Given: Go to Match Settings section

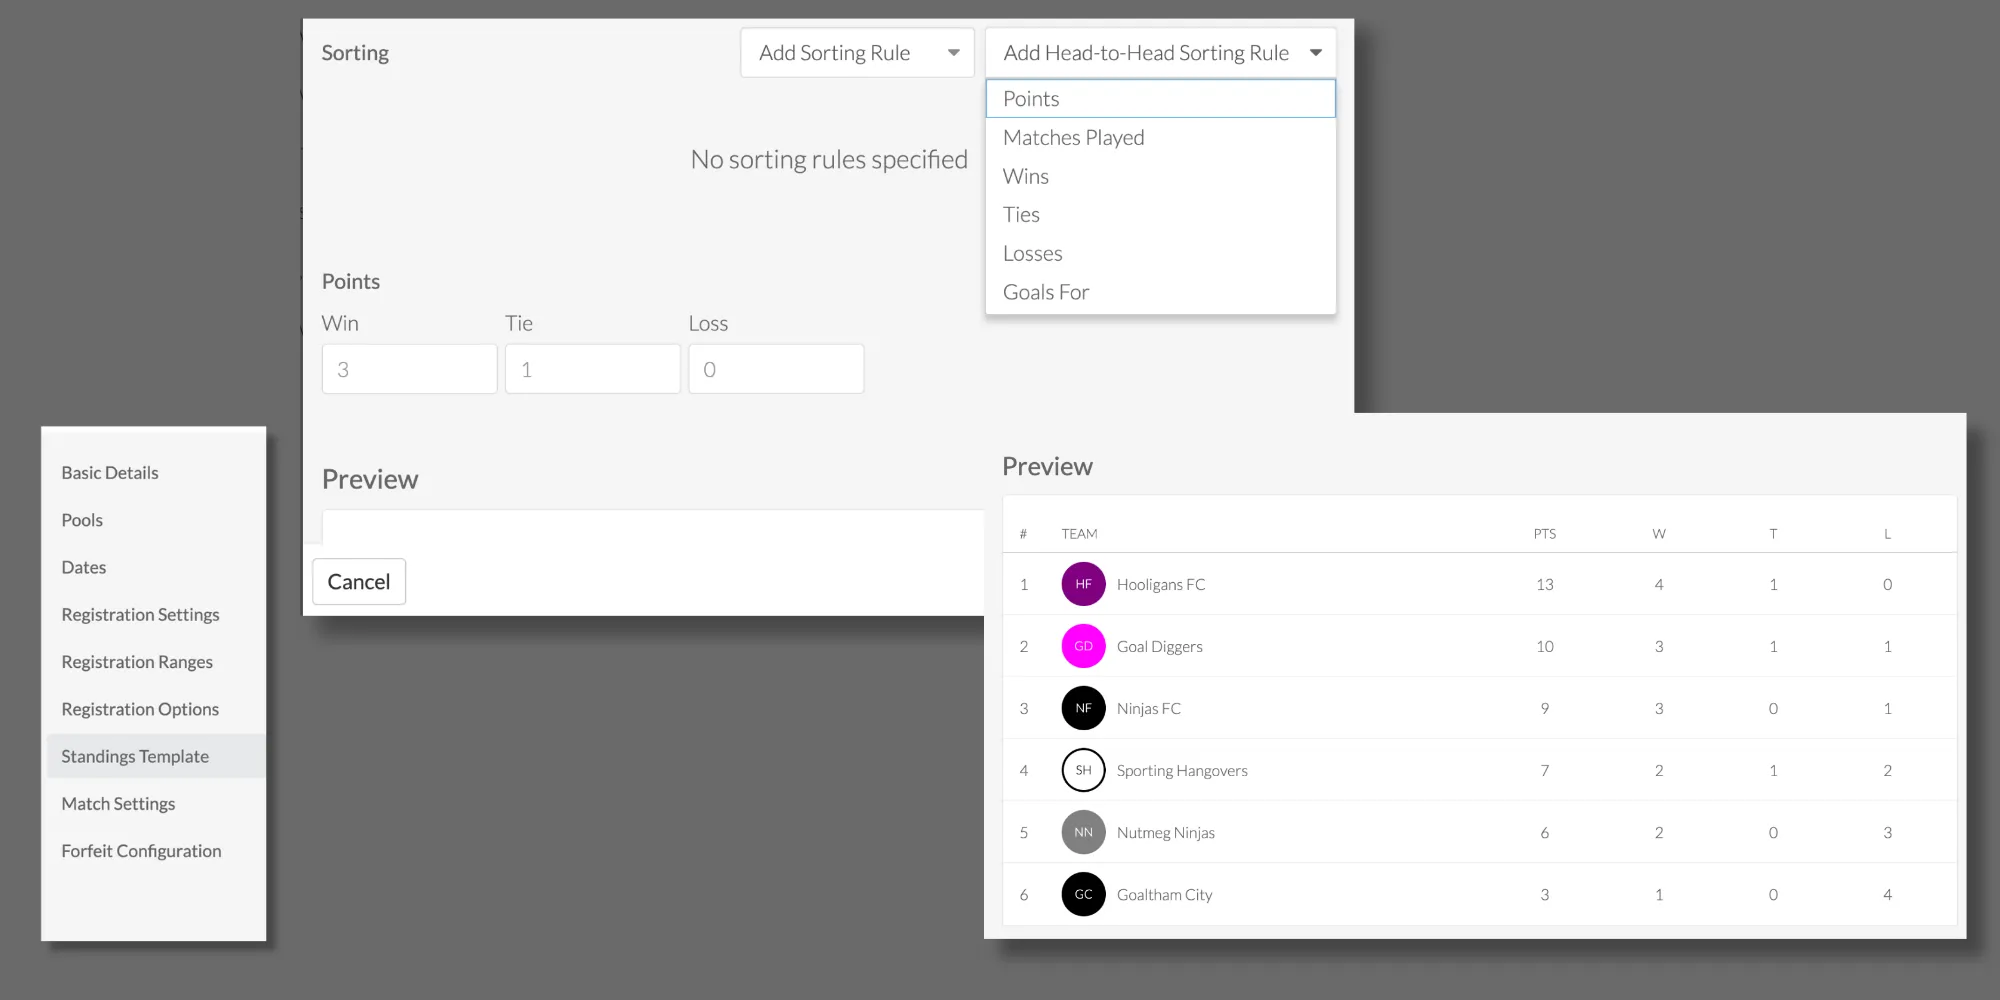Looking at the screenshot, I should tap(118, 804).
